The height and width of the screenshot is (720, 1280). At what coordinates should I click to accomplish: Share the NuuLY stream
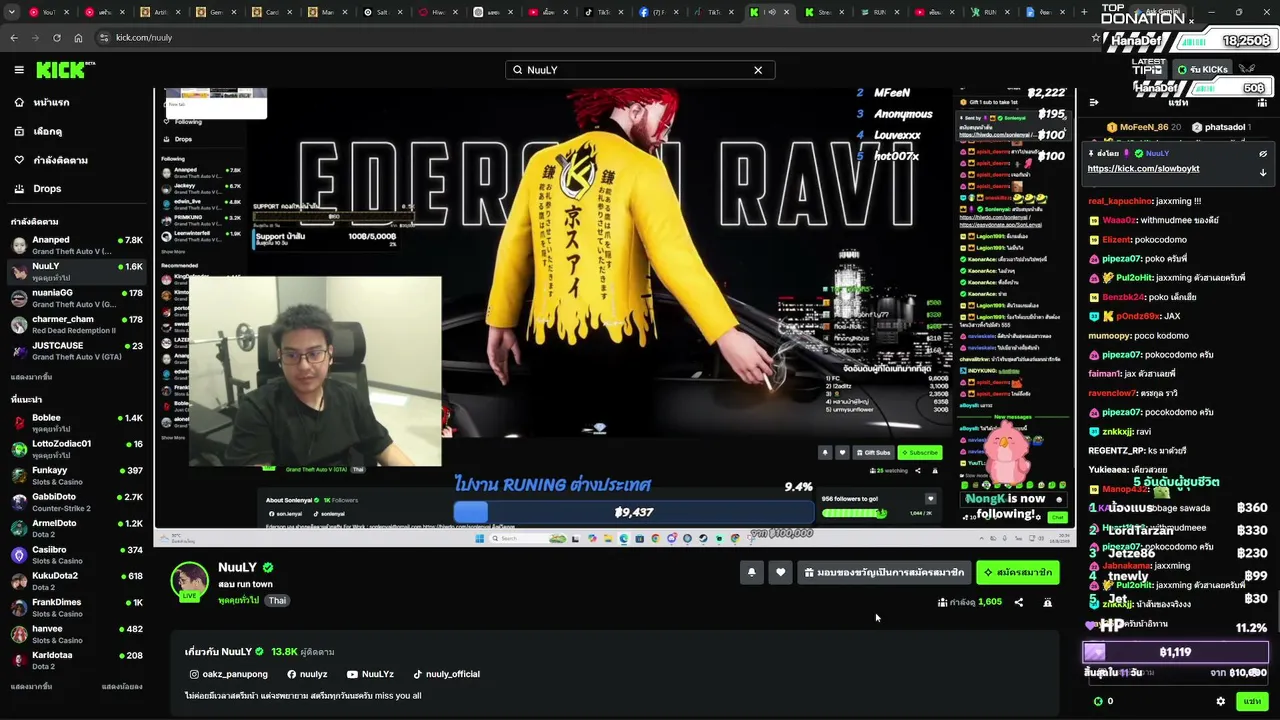(x=1018, y=603)
